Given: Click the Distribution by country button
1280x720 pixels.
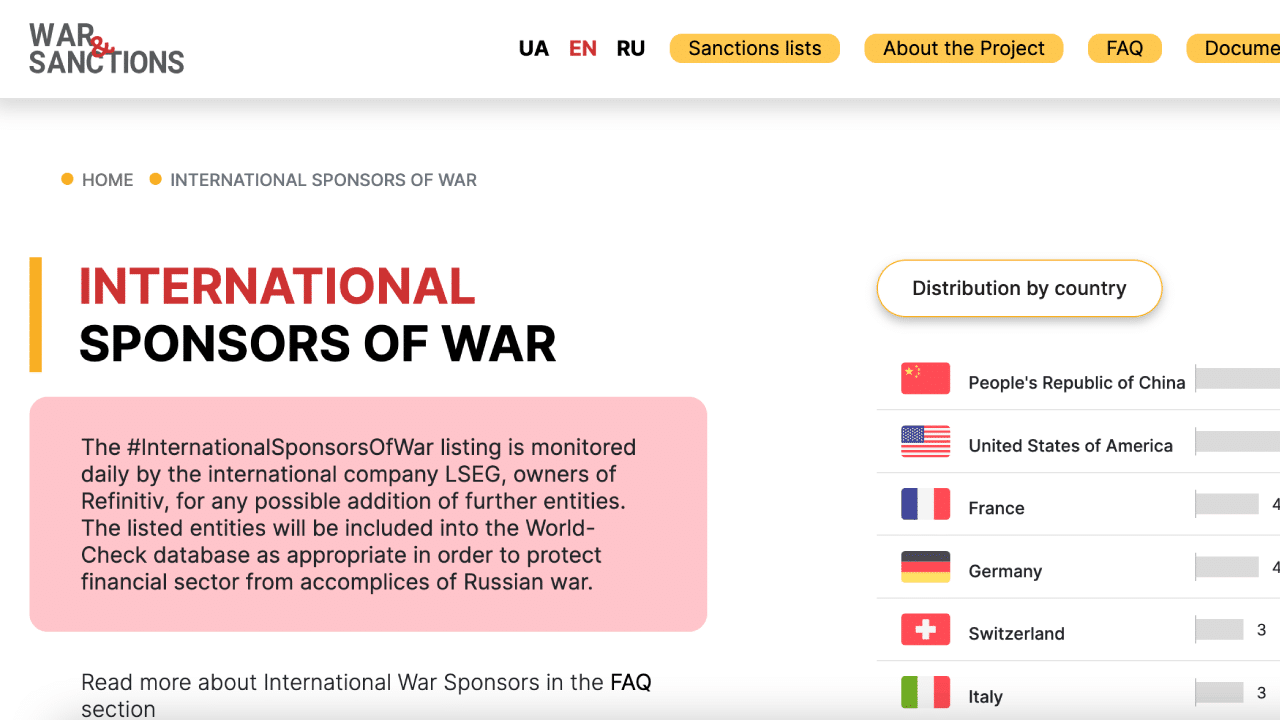Looking at the screenshot, I should tap(1019, 289).
